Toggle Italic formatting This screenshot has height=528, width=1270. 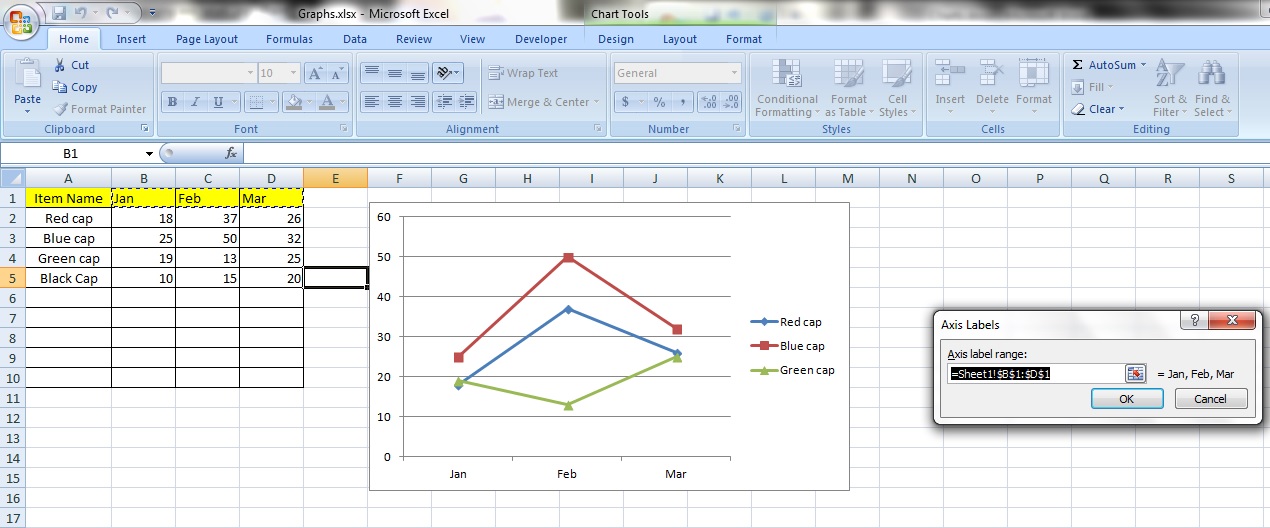195,102
